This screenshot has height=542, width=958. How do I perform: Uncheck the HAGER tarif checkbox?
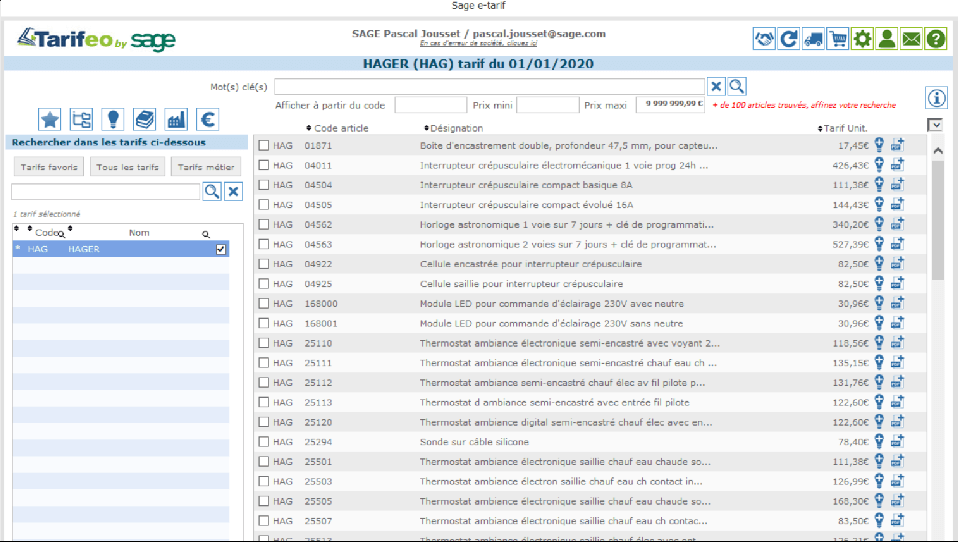(221, 249)
